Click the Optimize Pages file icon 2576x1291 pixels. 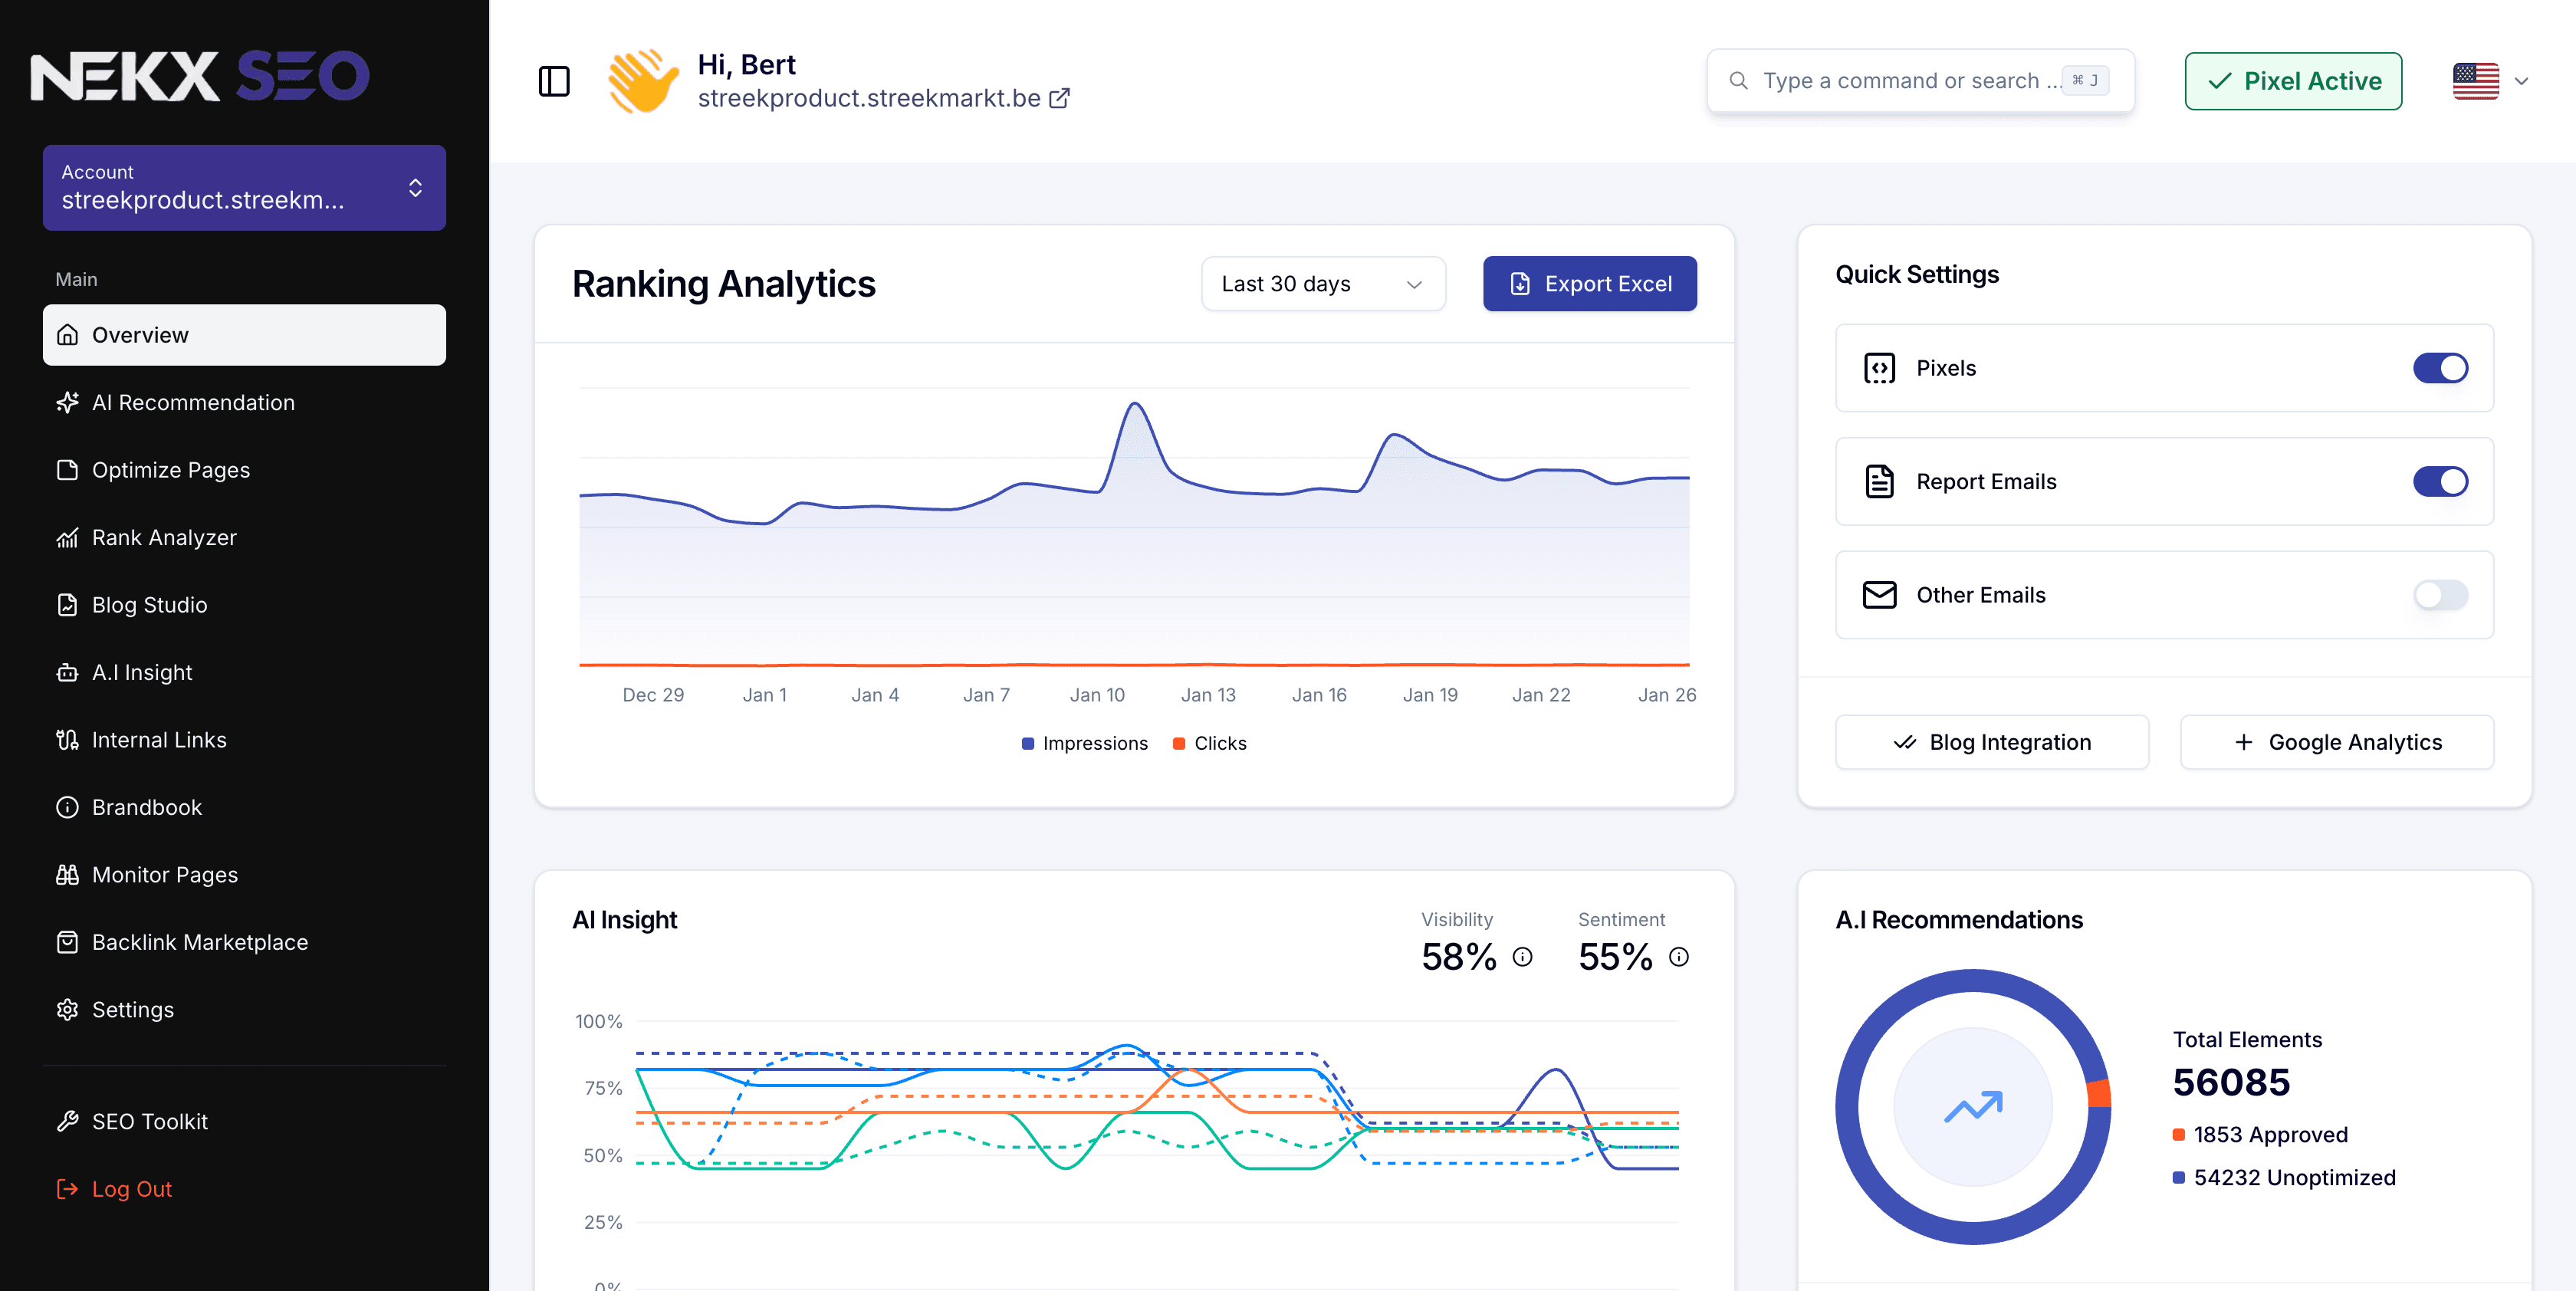(67, 470)
